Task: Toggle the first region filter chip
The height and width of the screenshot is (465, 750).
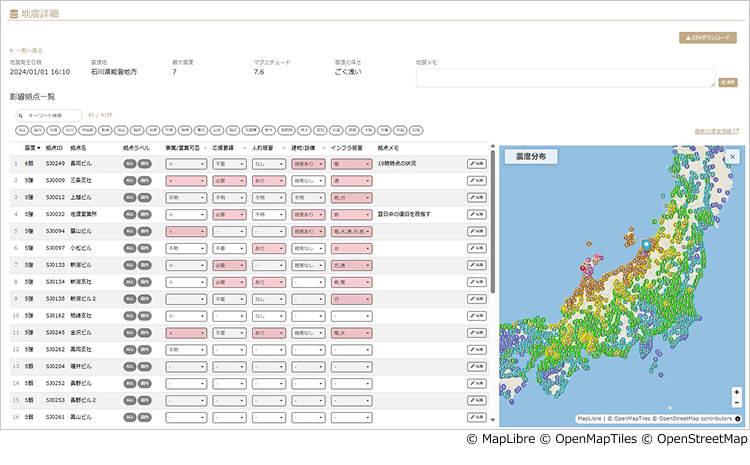Action: (x=21, y=131)
